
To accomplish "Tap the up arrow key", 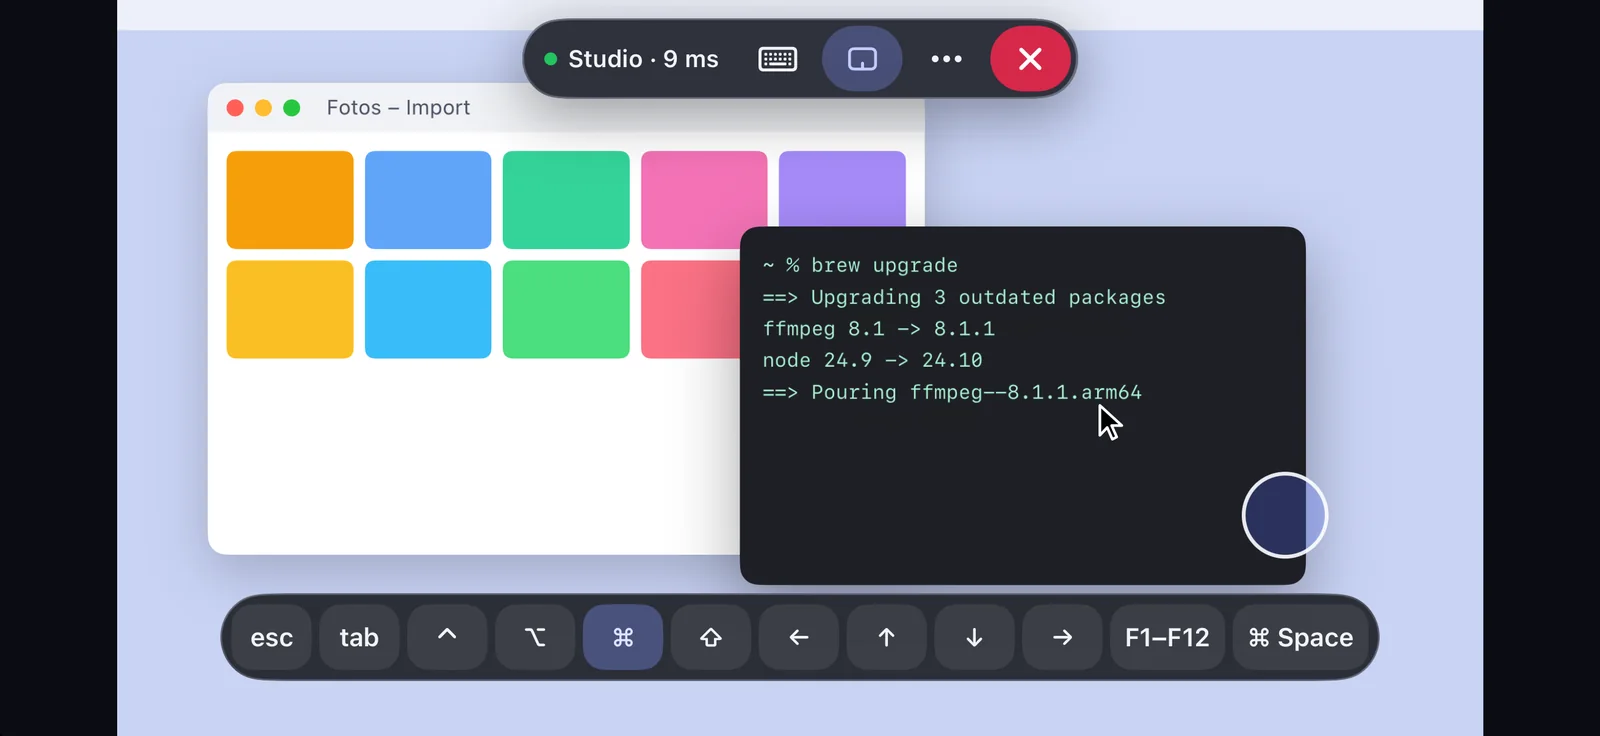I will [x=886, y=637].
